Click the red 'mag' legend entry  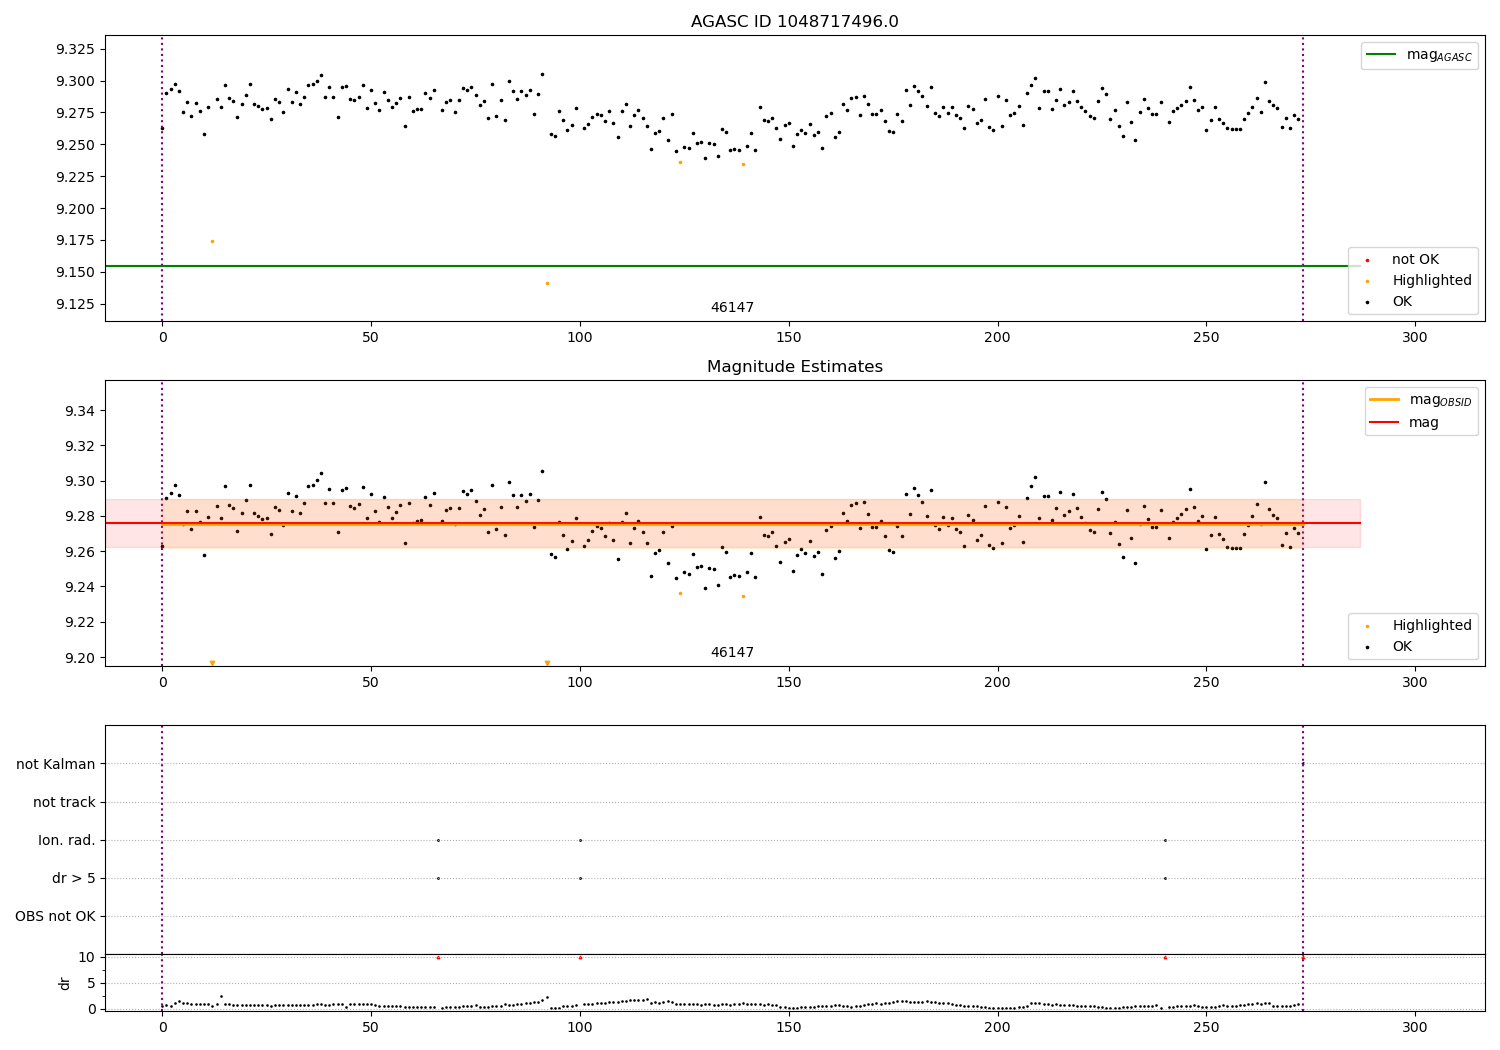(x=1406, y=422)
